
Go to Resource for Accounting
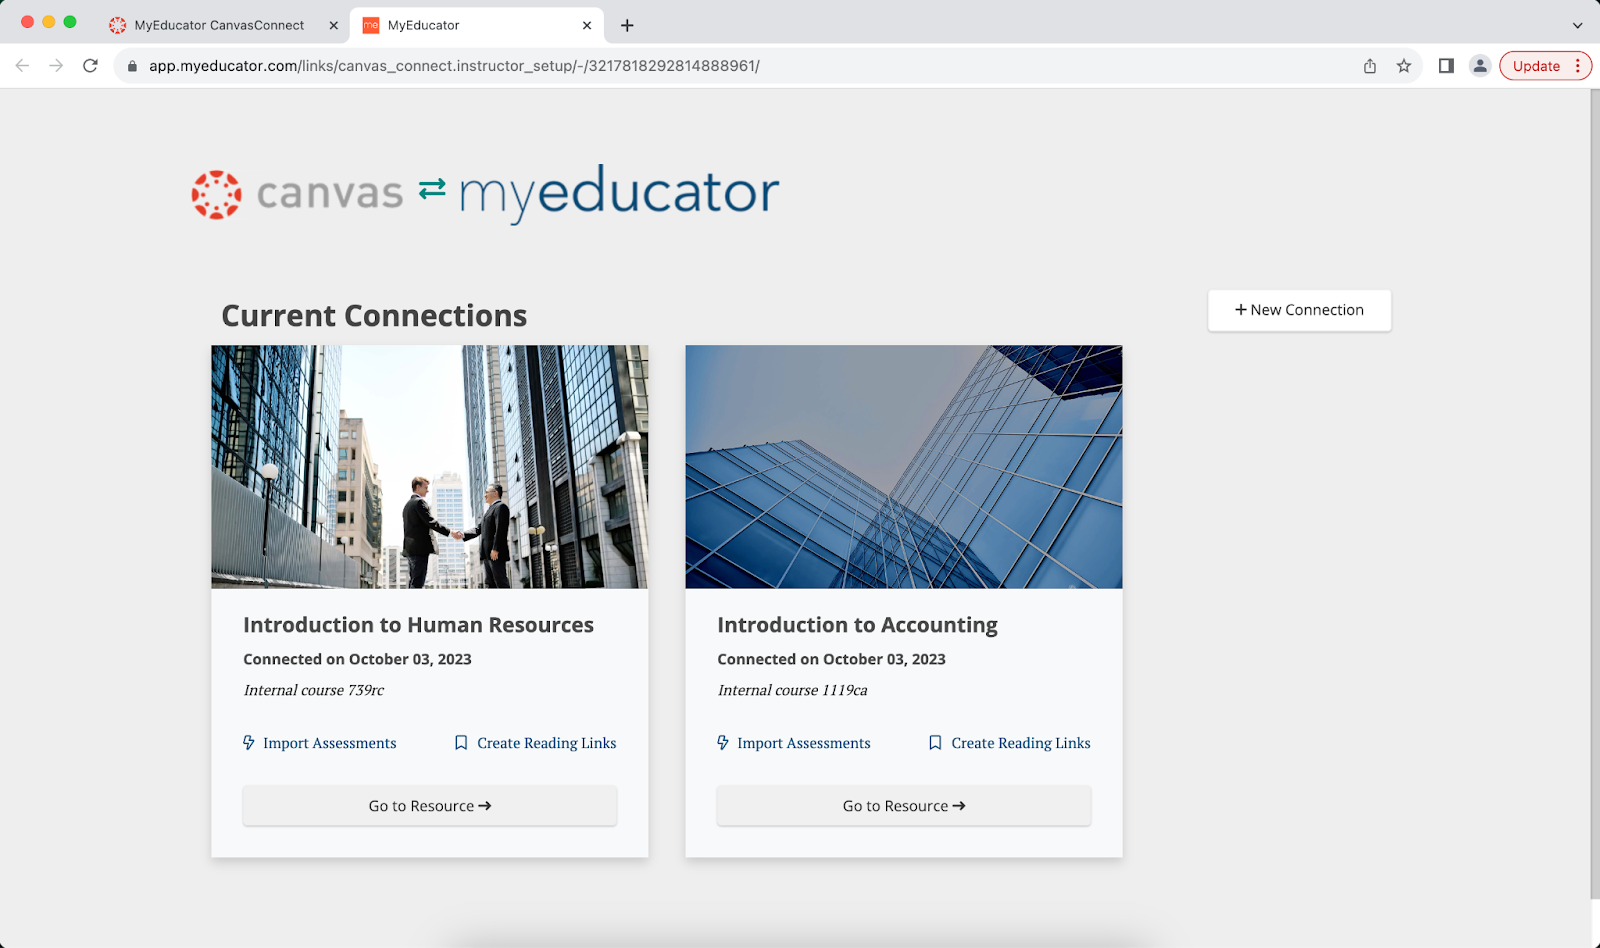click(x=904, y=806)
